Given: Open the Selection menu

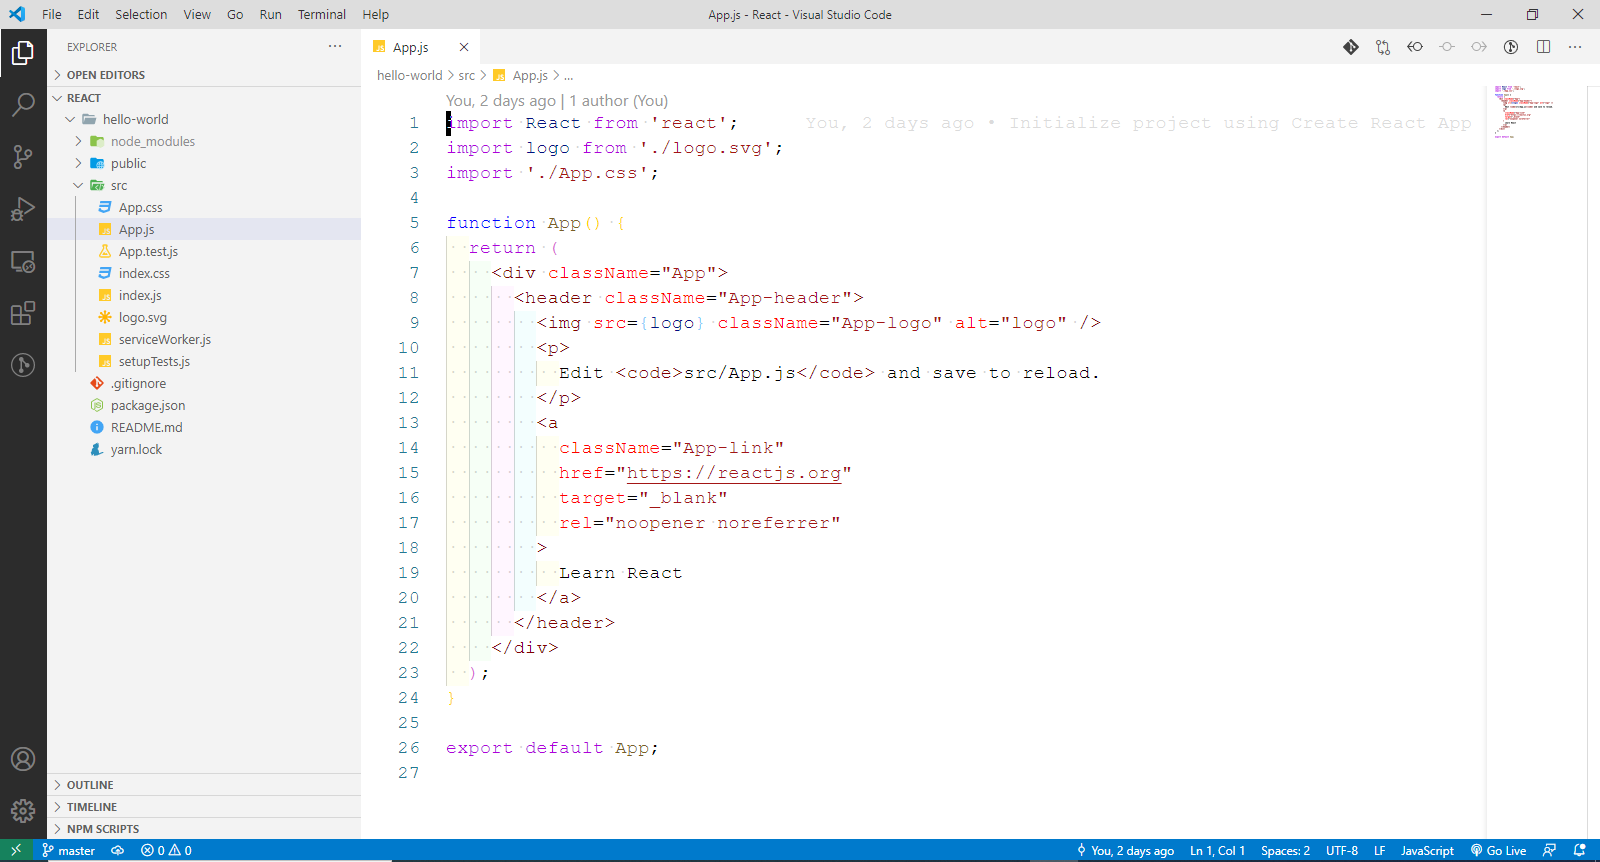Looking at the screenshot, I should pyautogui.click(x=141, y=14).
